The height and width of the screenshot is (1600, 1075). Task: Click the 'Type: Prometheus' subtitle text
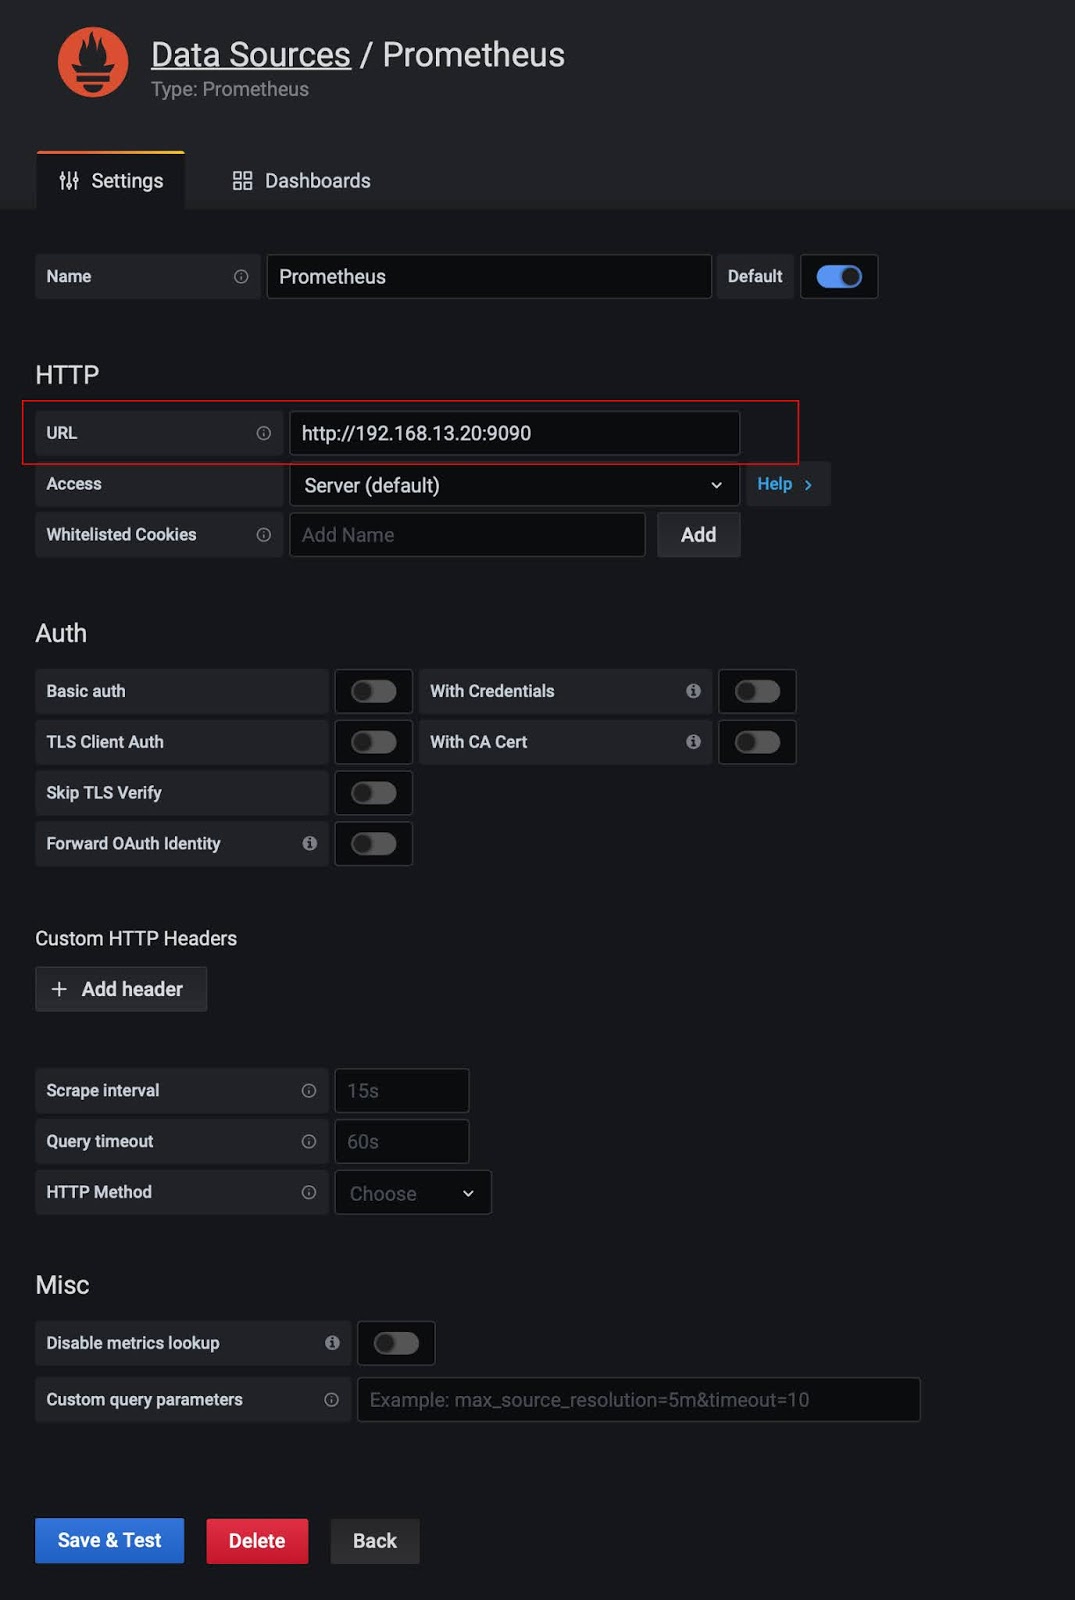[230, 89]
